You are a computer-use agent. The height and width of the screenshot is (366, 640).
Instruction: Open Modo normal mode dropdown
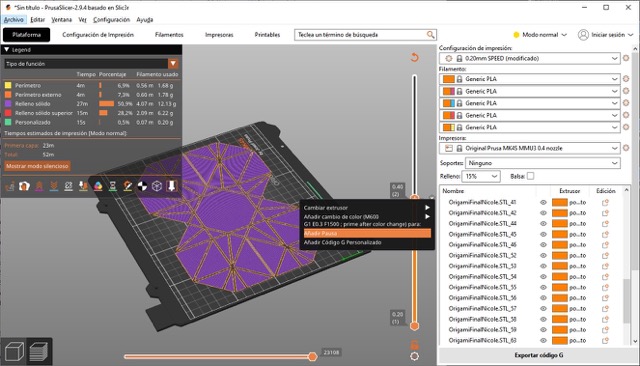click(x=540, y=35)
